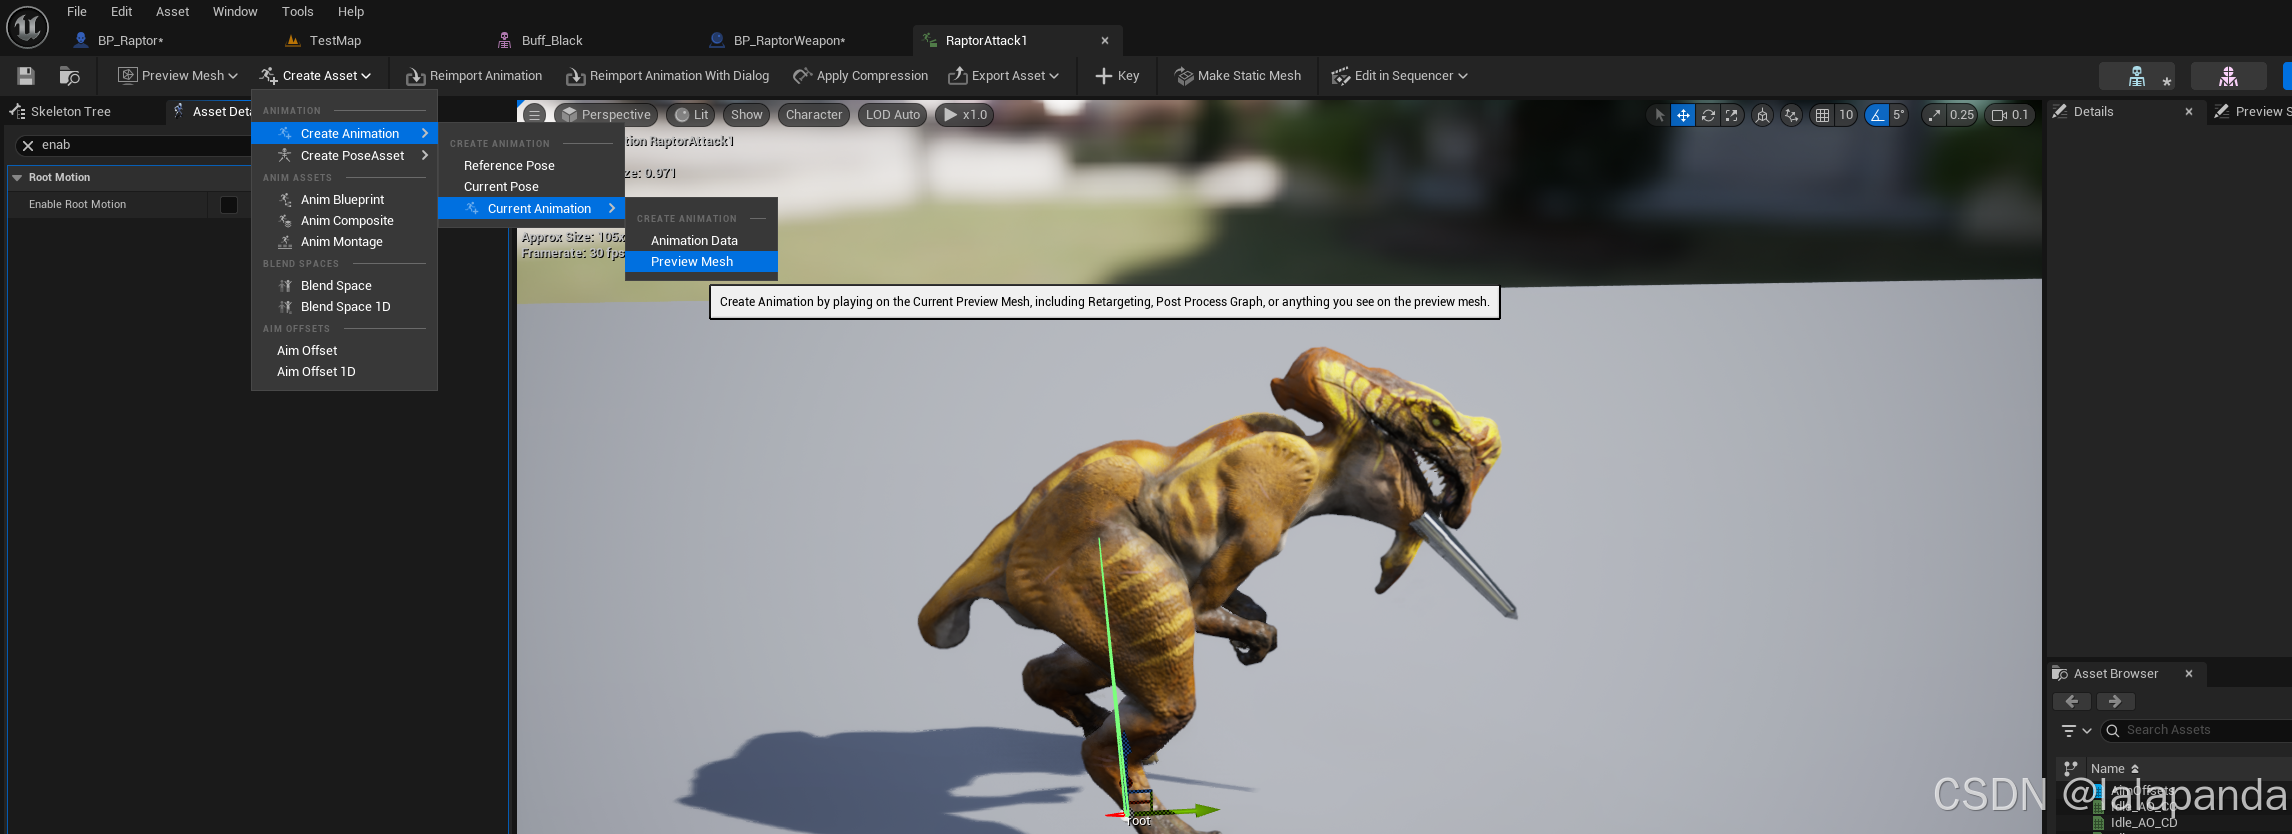Select Anim Montage from Create Asset menu
Image resolution: width=2292 pixels, height=834 pixels.
click(344, 242)
